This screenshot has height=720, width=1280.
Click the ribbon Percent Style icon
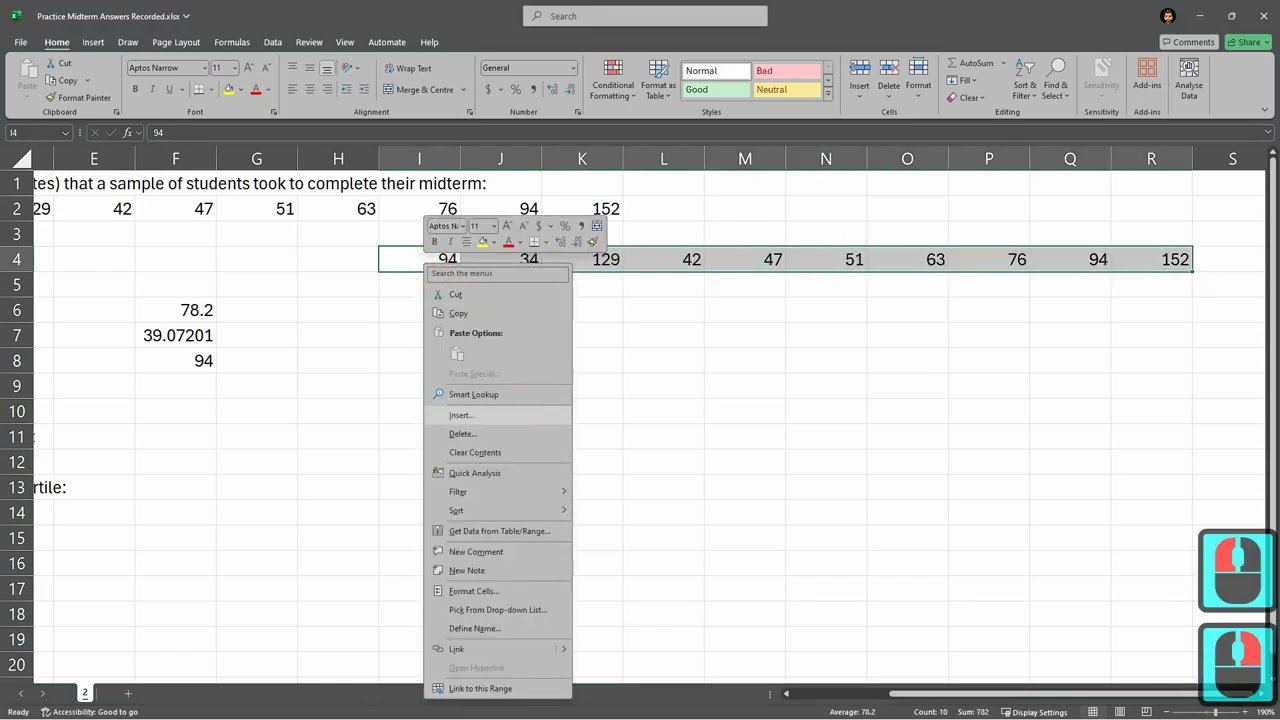[x=516, y=89]
